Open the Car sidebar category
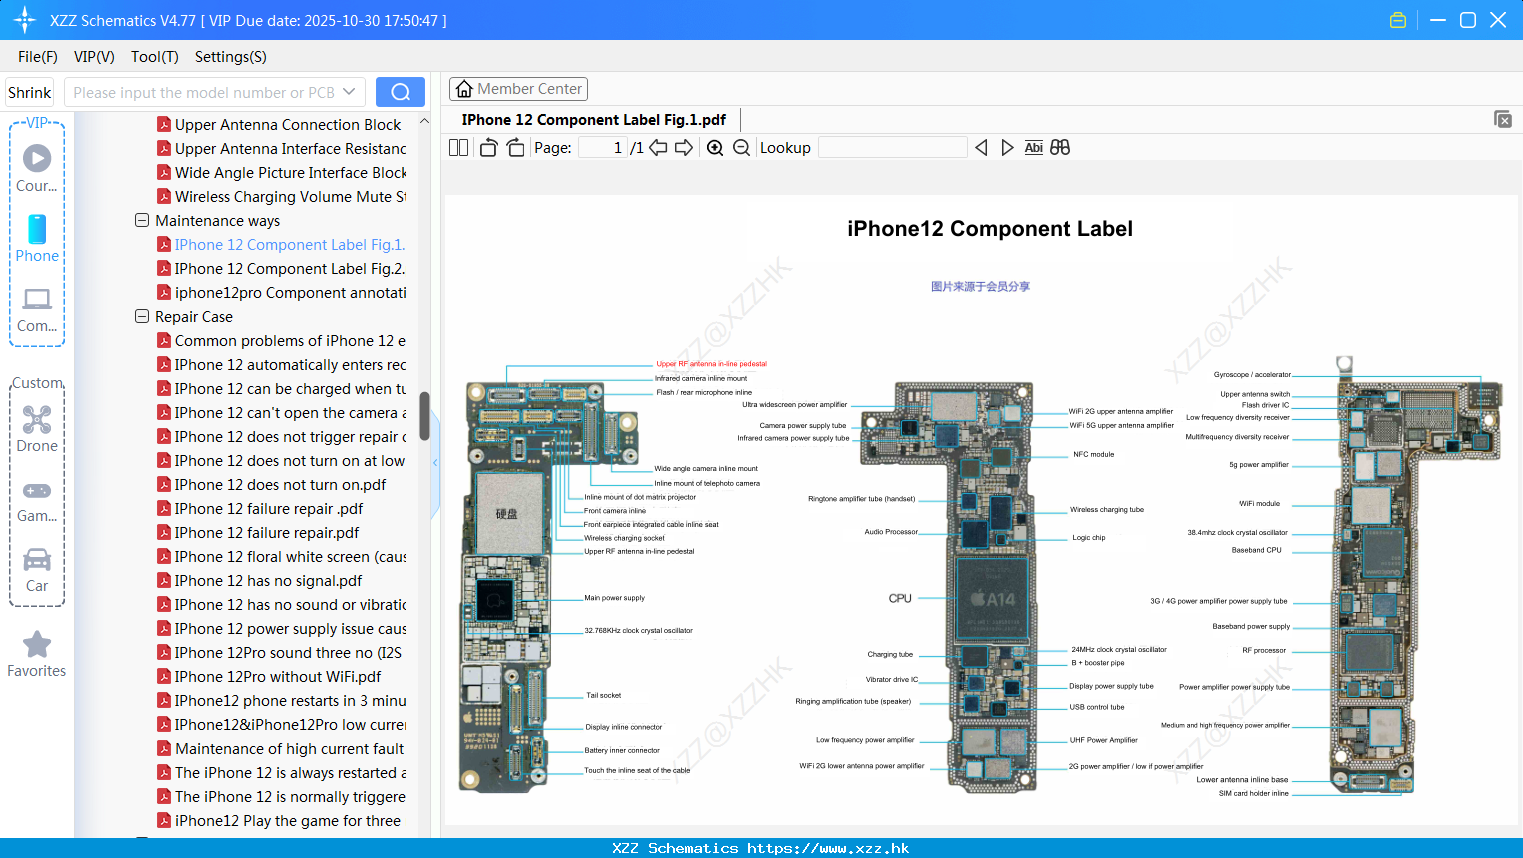 click(x=37, y=570)
